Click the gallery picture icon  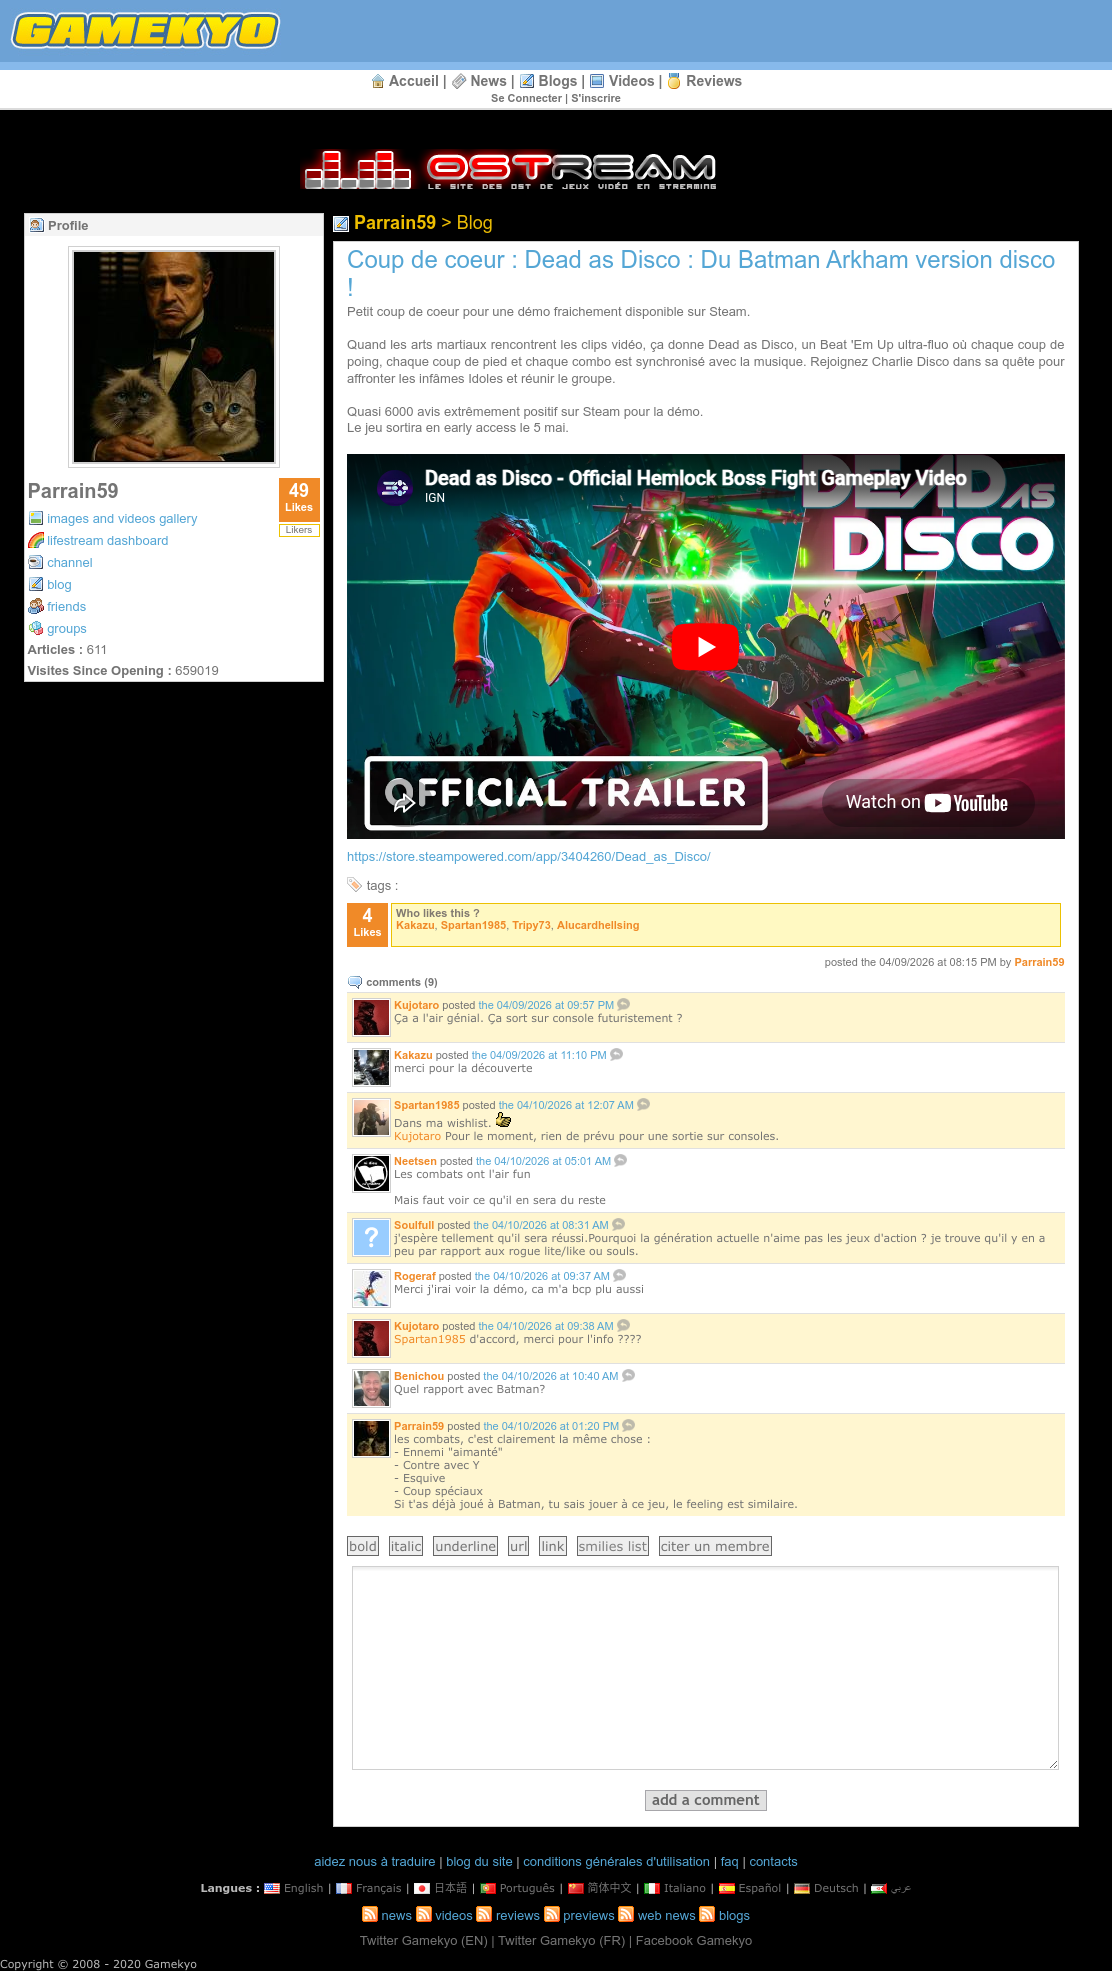(x=36, y=518)
